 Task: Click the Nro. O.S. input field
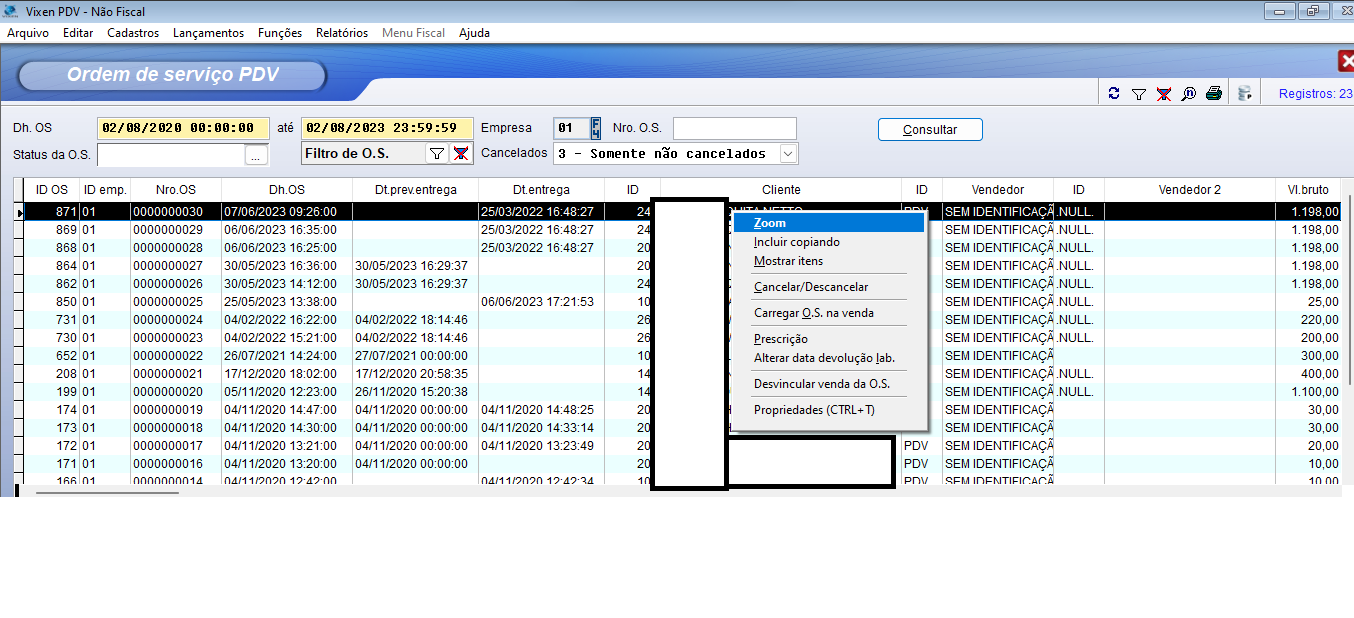(734, 129)
